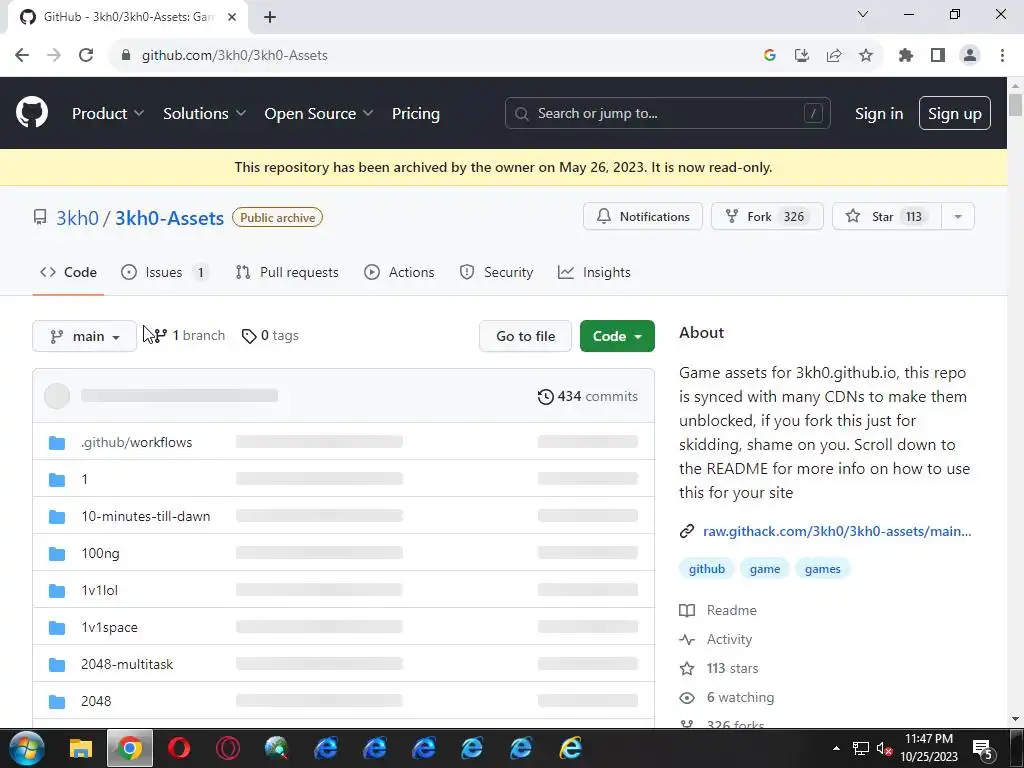Expand the Open Source menu
This screenshot has height=768, width=1024.
click(x=319, y=114)
